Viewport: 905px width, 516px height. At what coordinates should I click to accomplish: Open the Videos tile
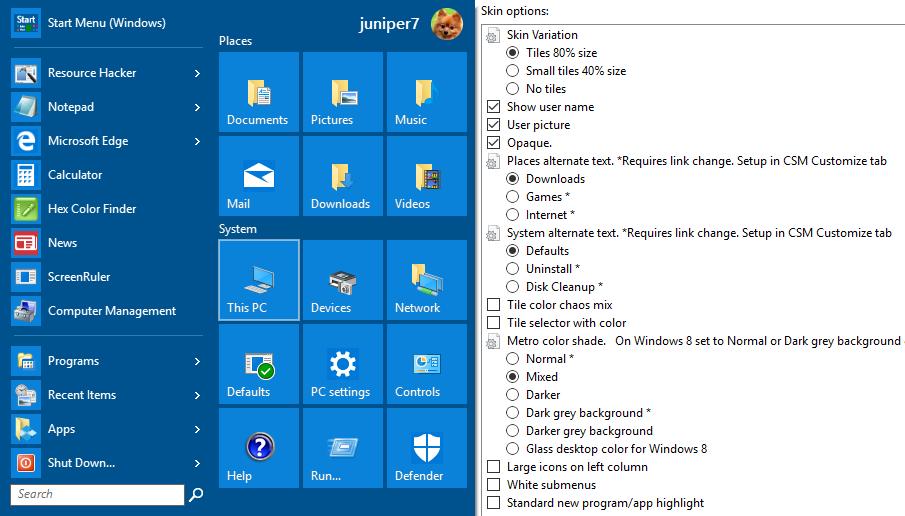pyautogui.click(x=427, y=176)
